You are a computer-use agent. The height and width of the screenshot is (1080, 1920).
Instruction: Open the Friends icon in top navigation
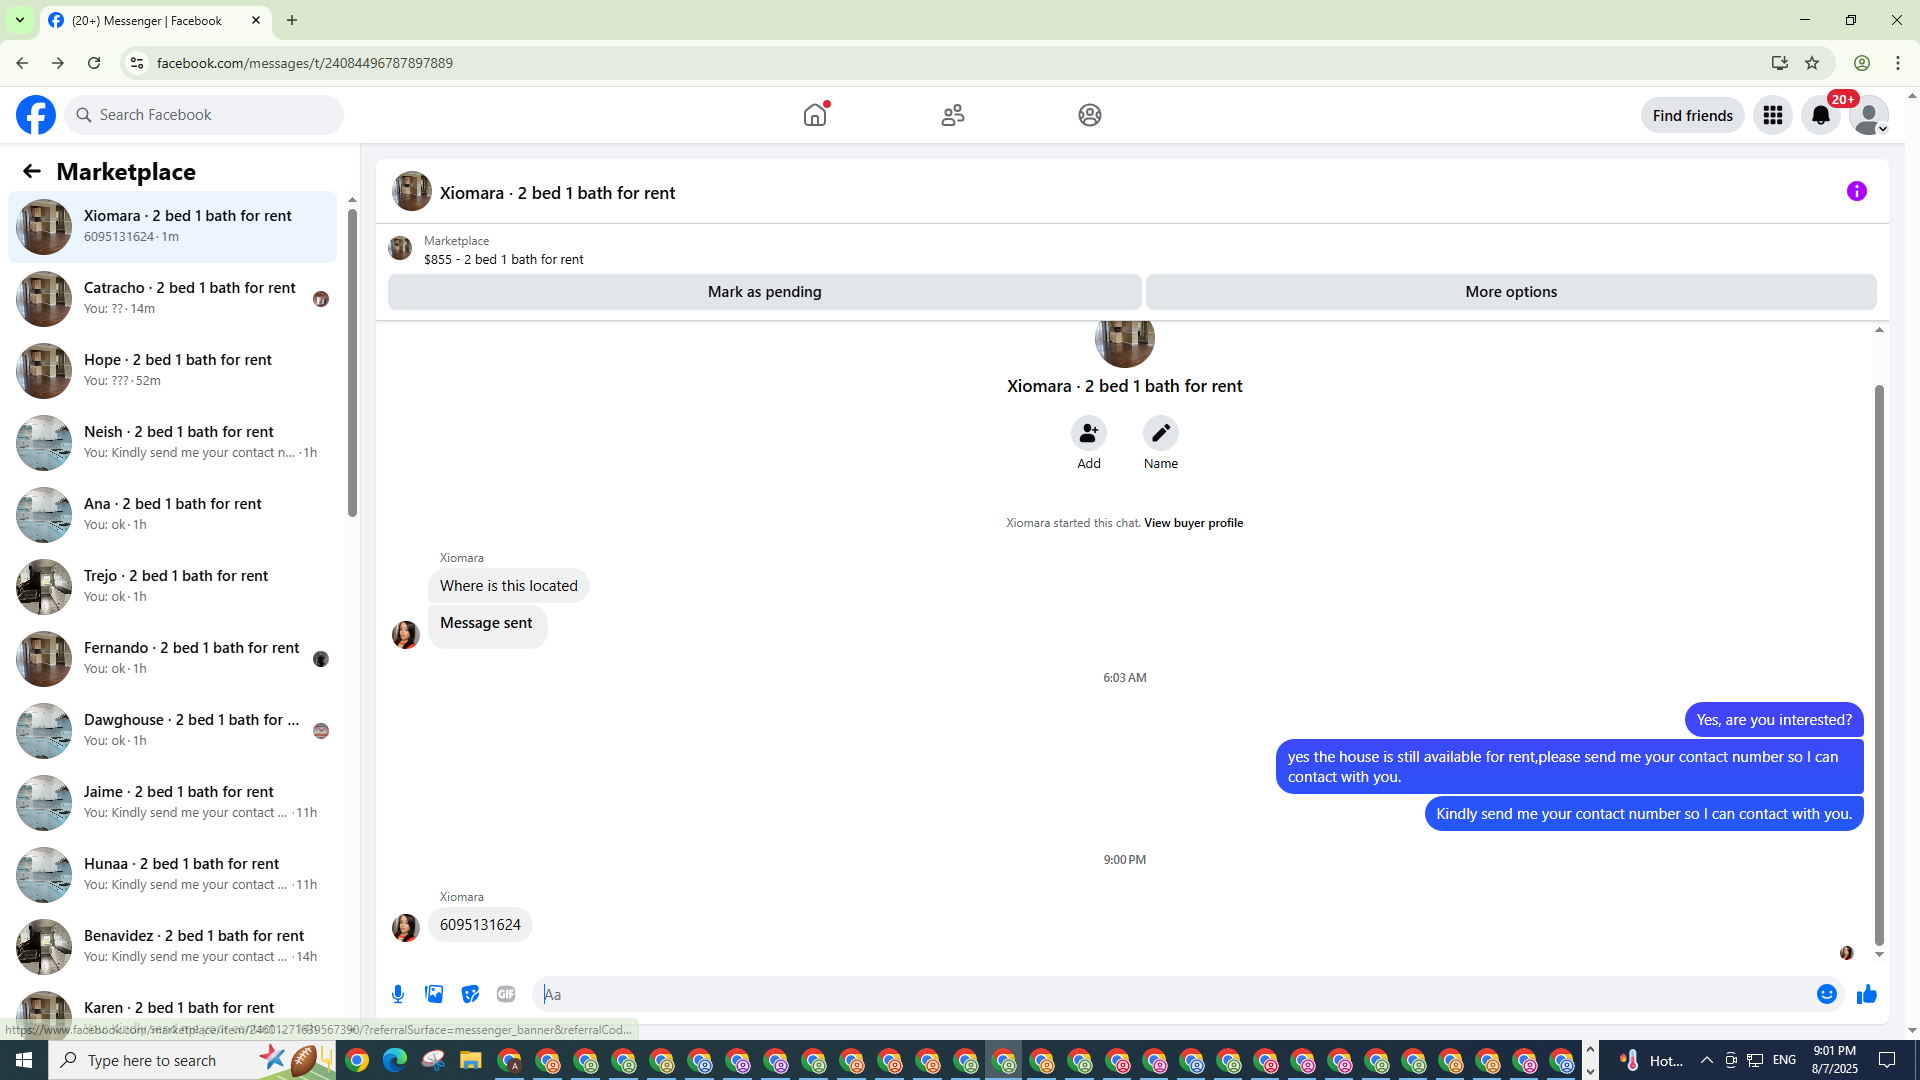[x=953, y=115]
